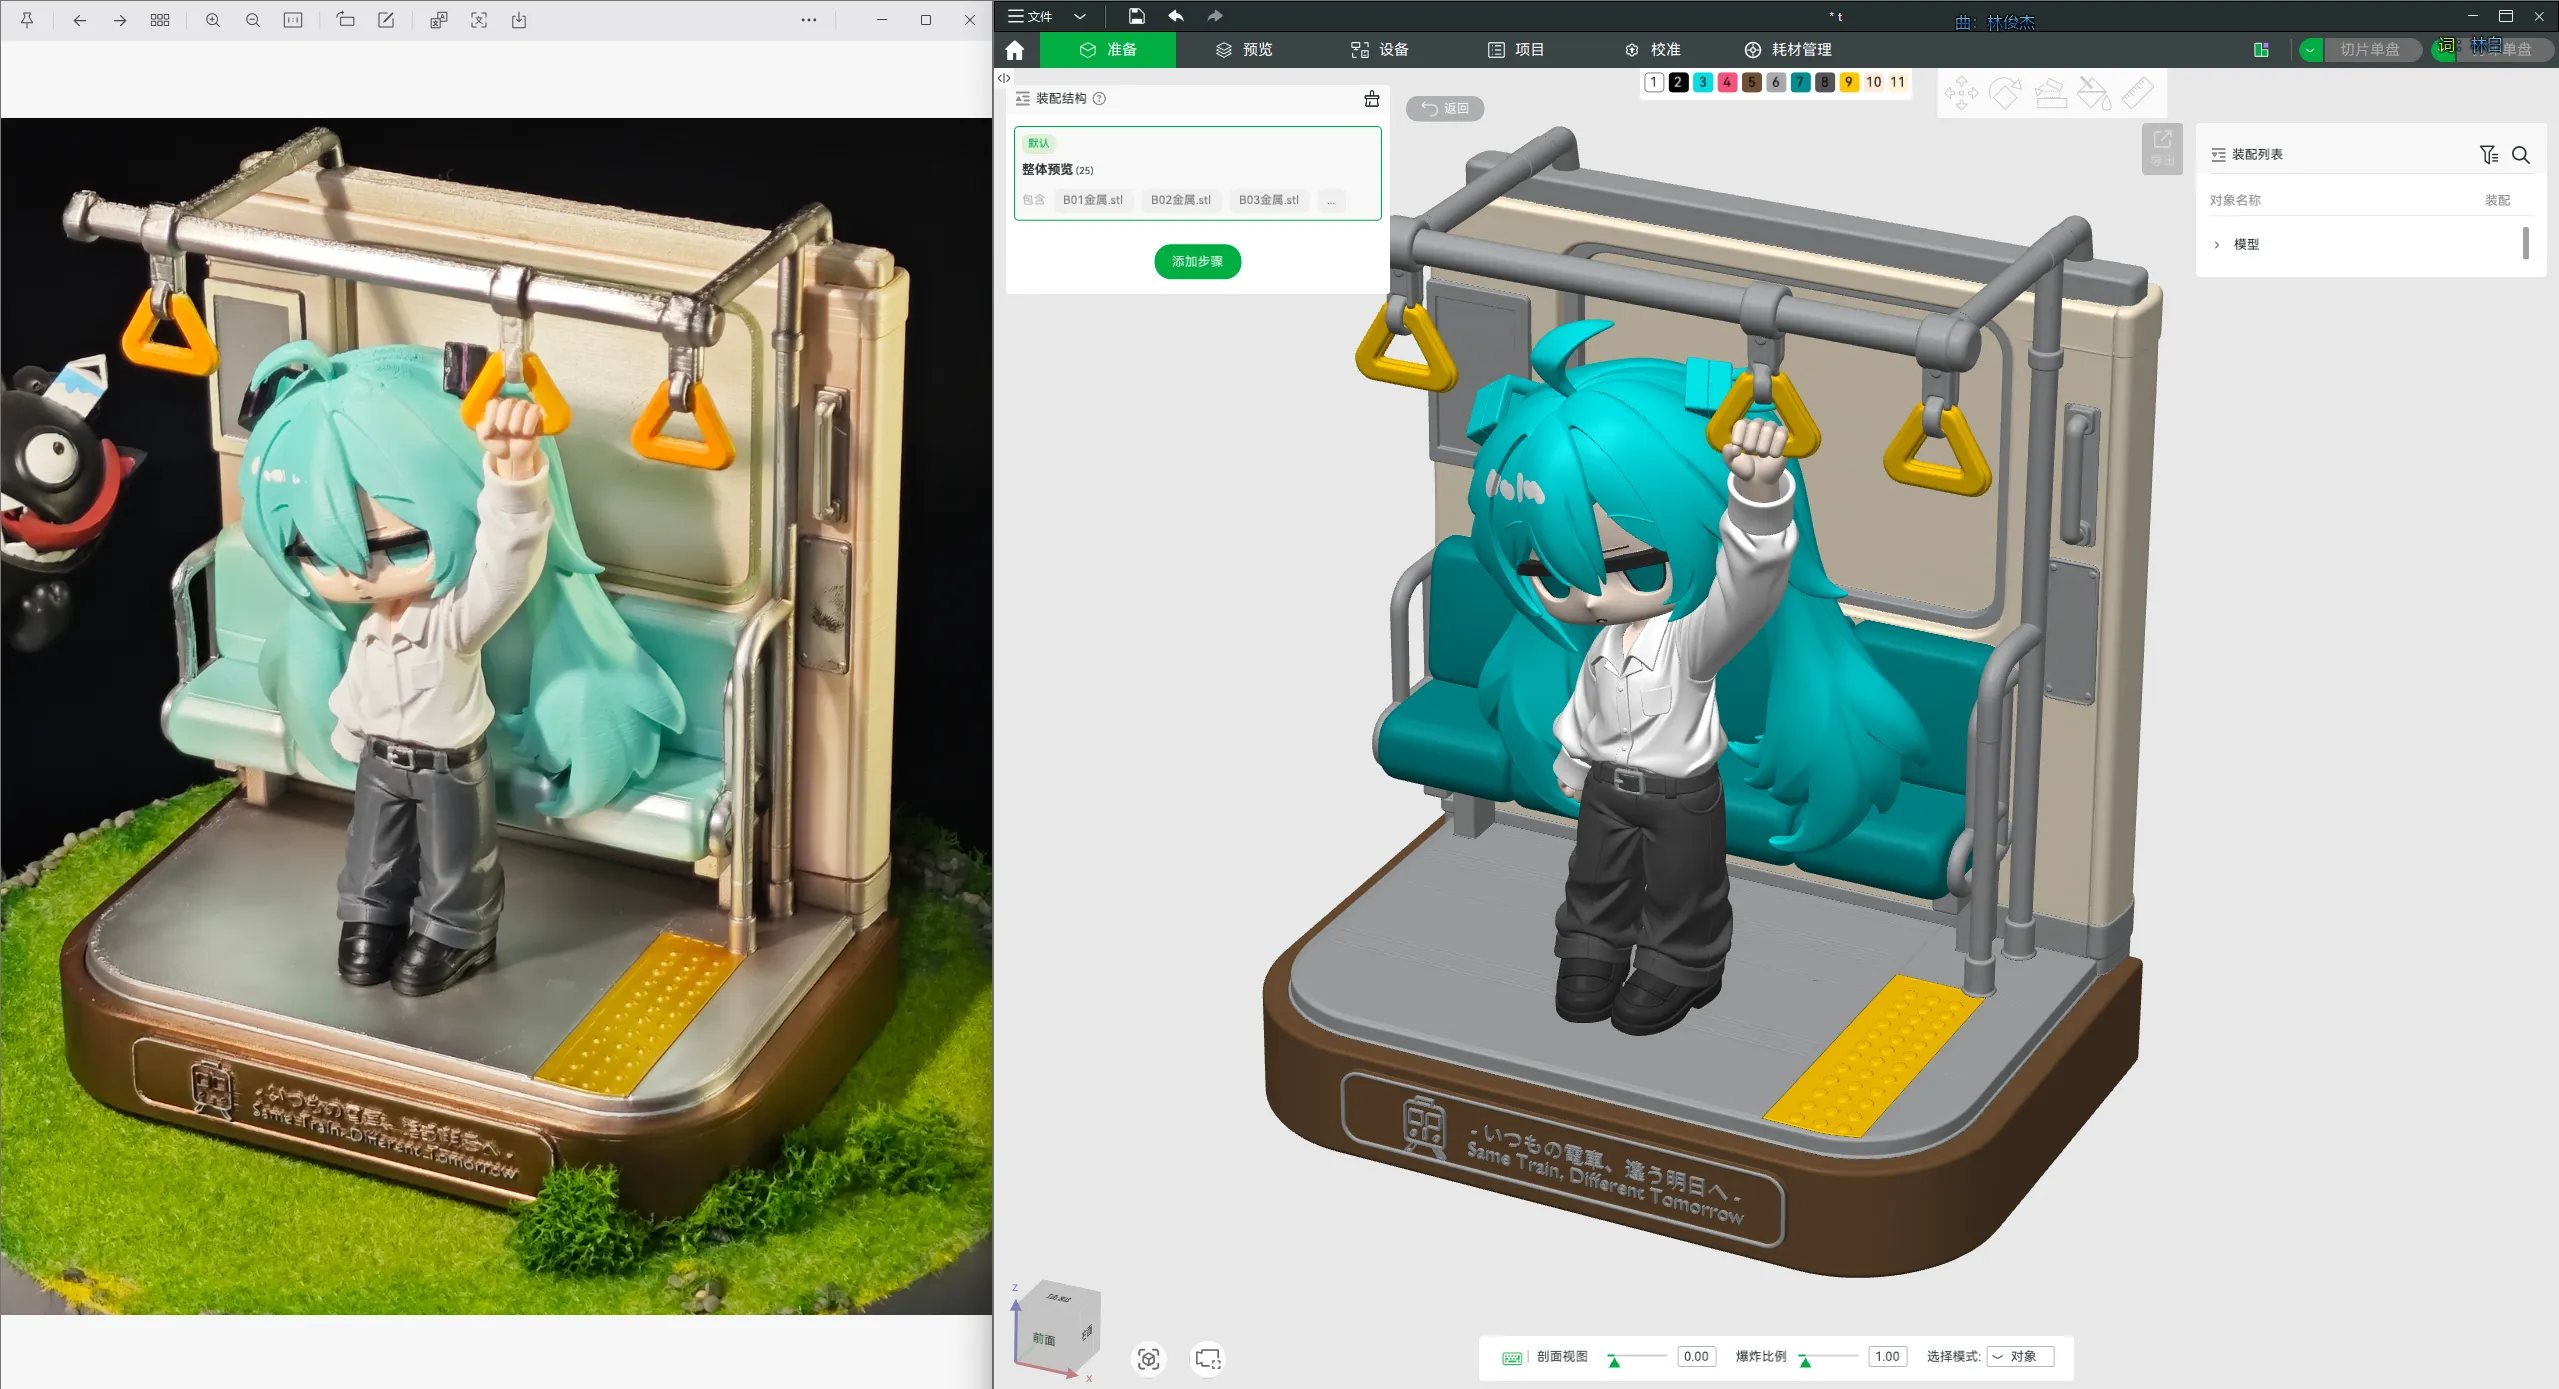This screenshot has height=1389, width=2559.
Task: Click the redo arrow in title bar
Action: point(1214,16)
